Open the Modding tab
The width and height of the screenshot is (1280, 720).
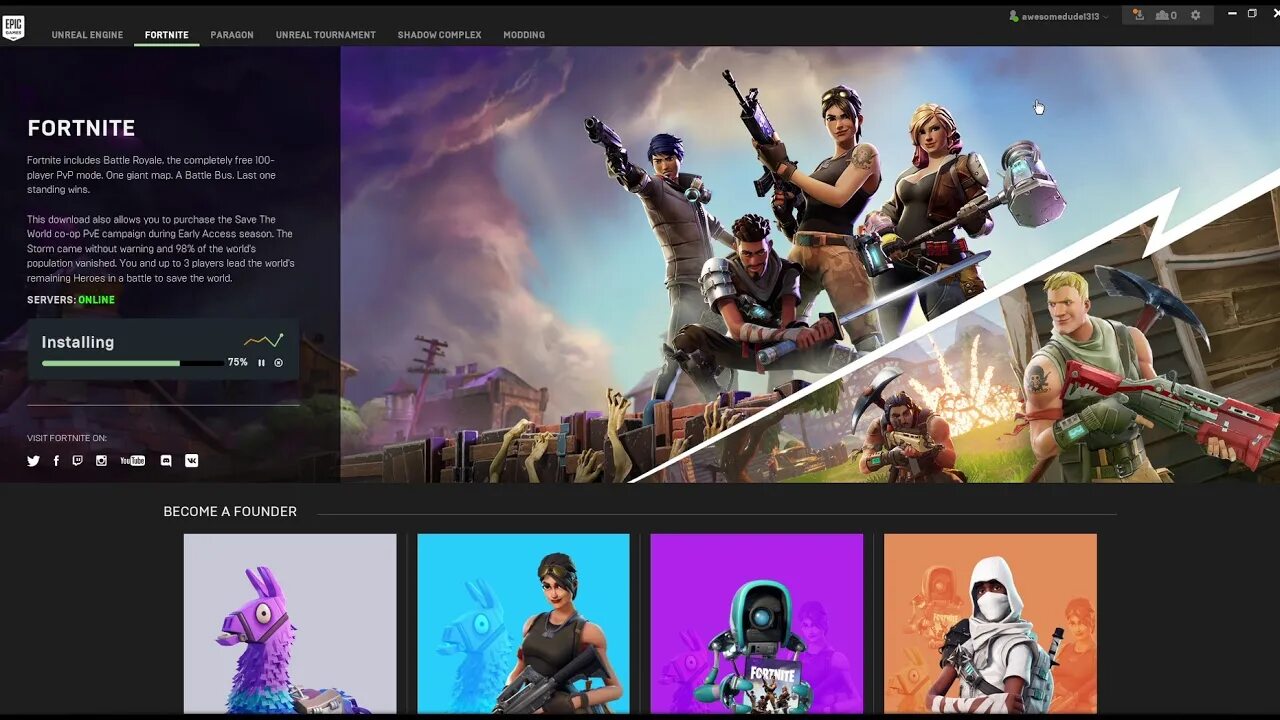tap(524, 35)
